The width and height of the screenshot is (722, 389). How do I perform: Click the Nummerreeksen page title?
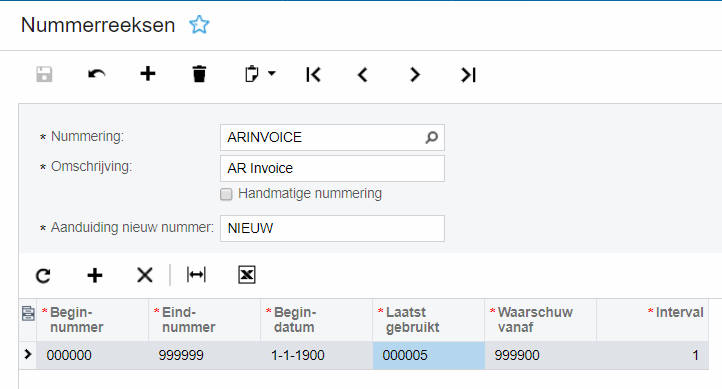(98, 25)
